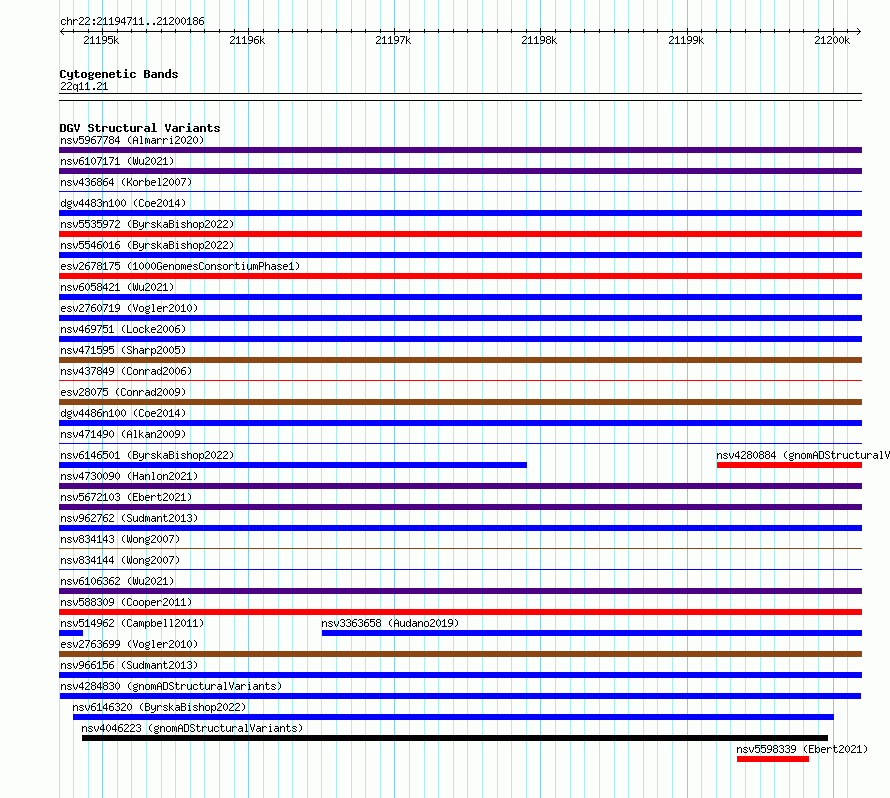Click the esv28075 (Conrad2009) label

(123, 392)
